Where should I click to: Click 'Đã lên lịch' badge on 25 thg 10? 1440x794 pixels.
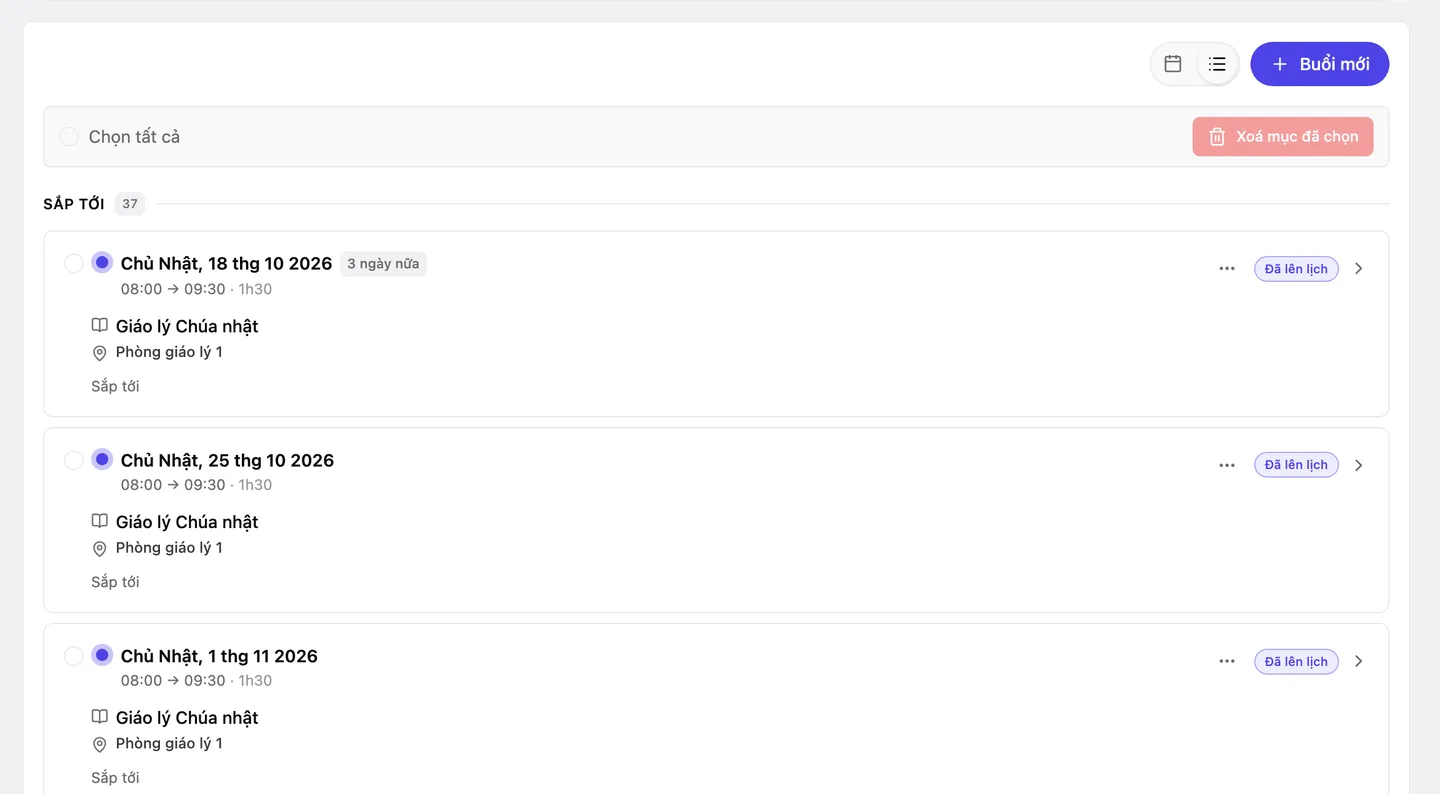click(1296, 465)
